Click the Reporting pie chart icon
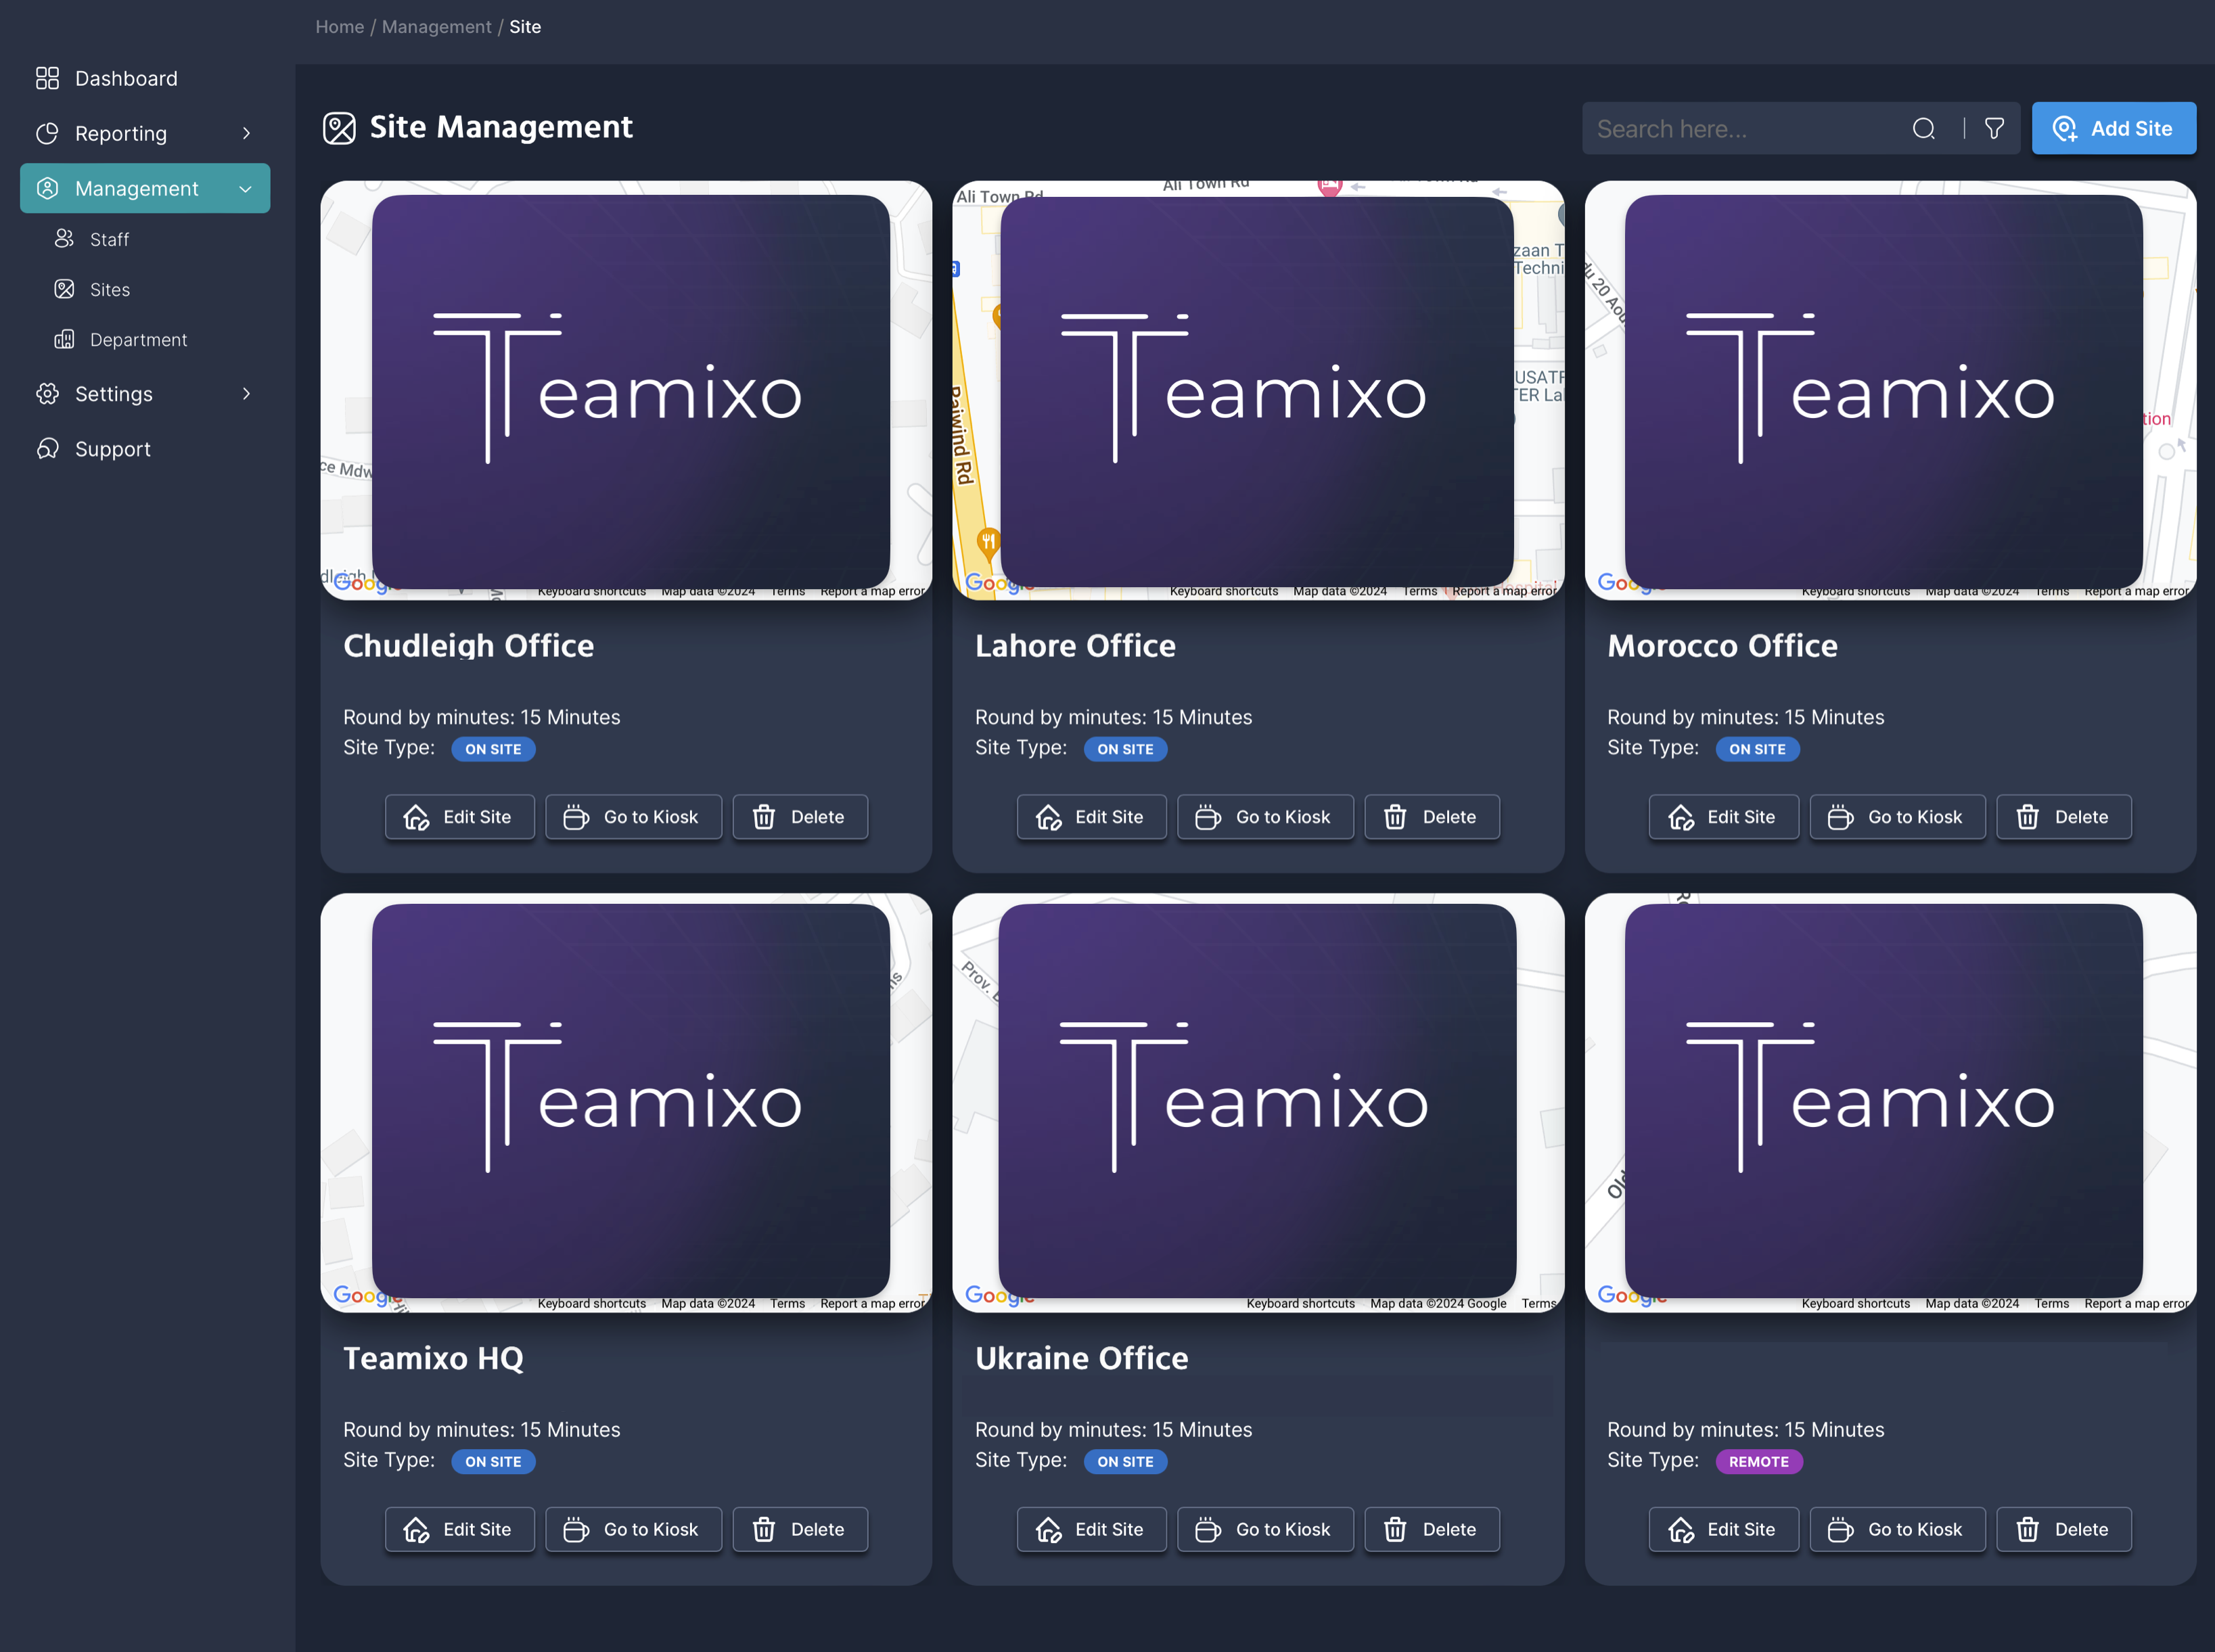This screenshot has width=2215, height=1652. tap(47, 133)
